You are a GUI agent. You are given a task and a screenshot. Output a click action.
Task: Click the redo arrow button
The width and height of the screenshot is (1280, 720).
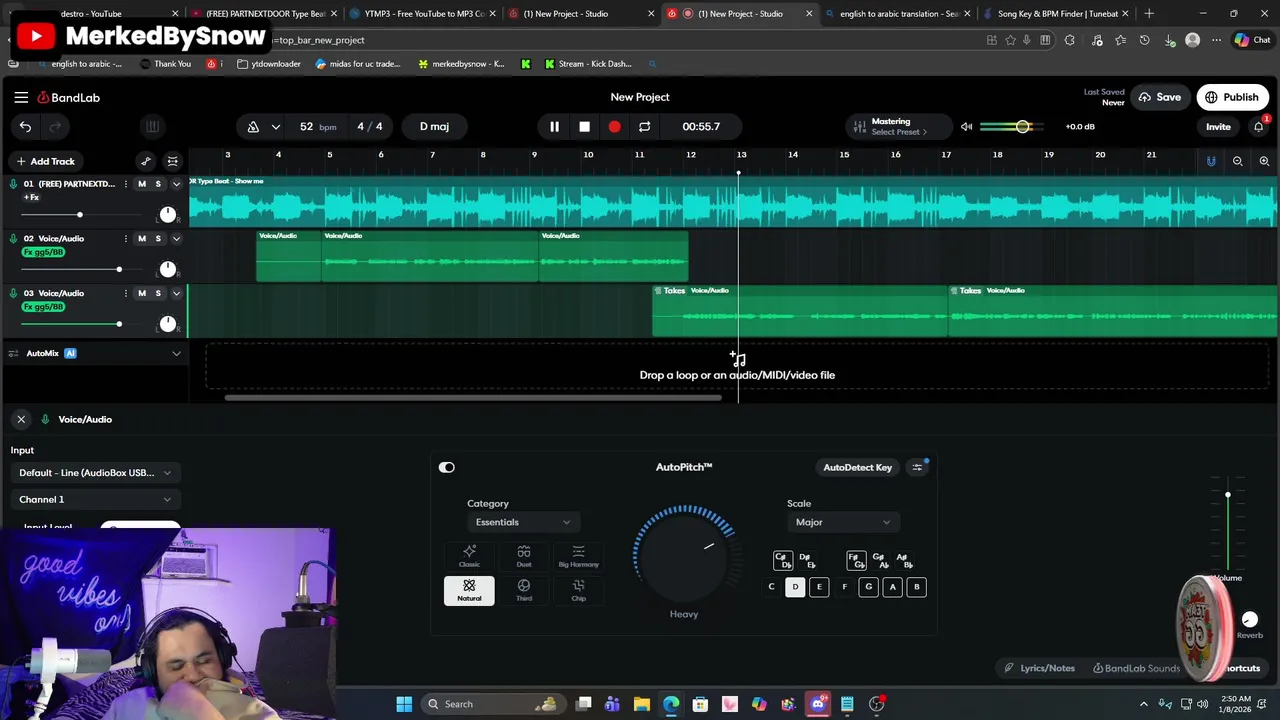click(55, 126)
